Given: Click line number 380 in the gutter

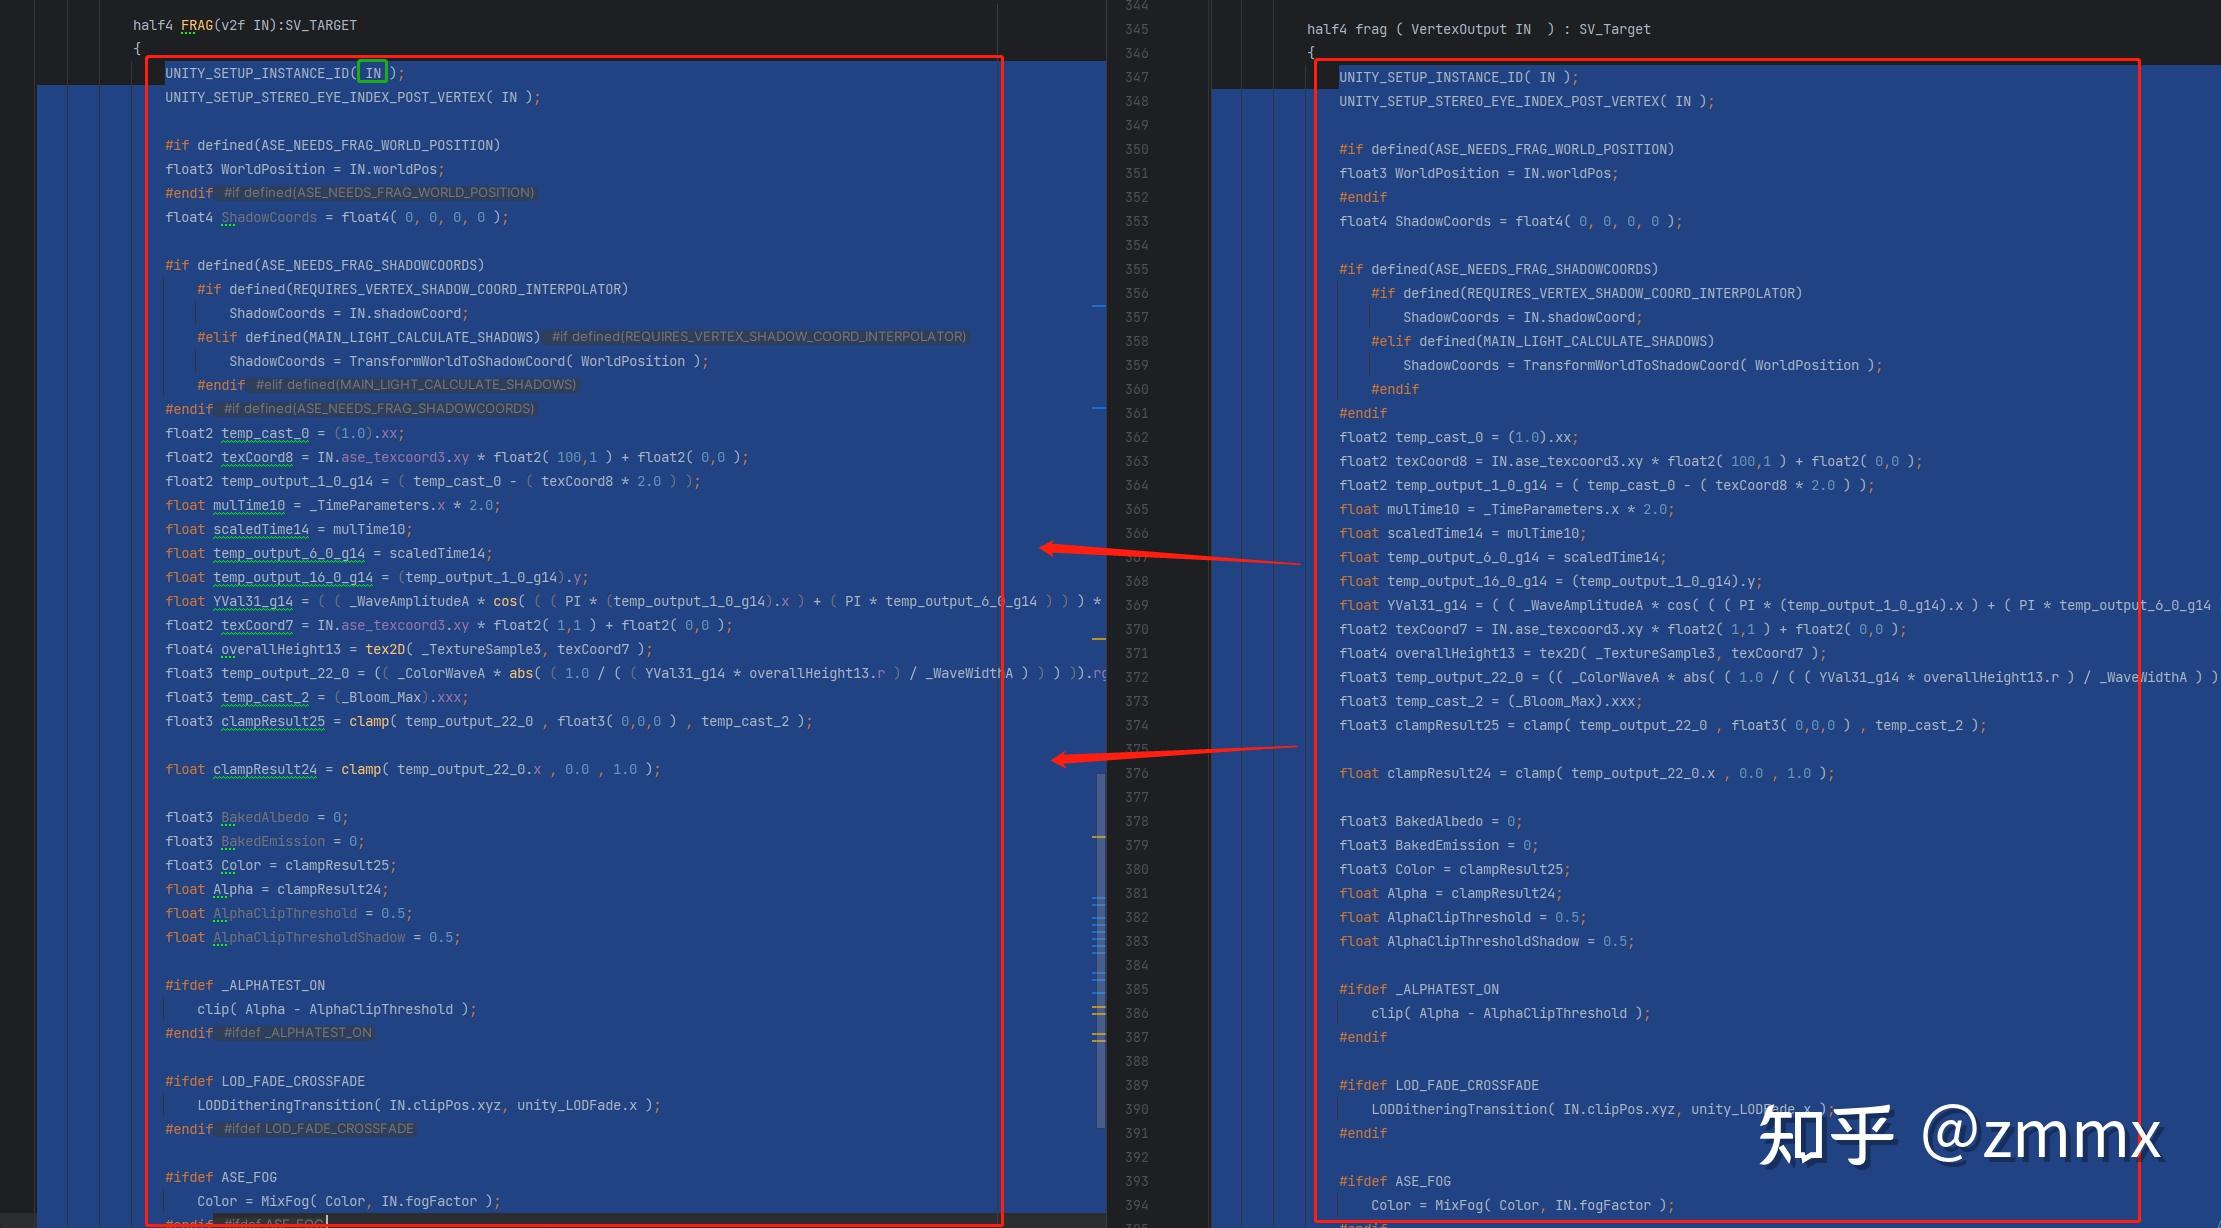Looking at the screenshot, I should [1135, 869].
